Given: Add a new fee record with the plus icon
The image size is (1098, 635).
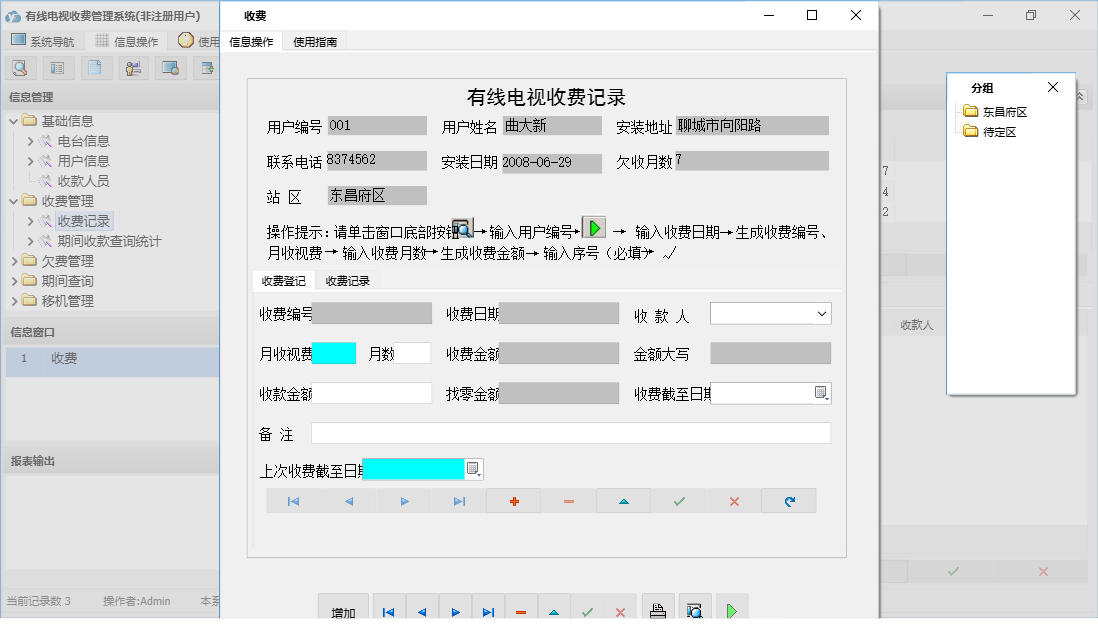Looking at the screenshot, I should [x=513, y=500].
